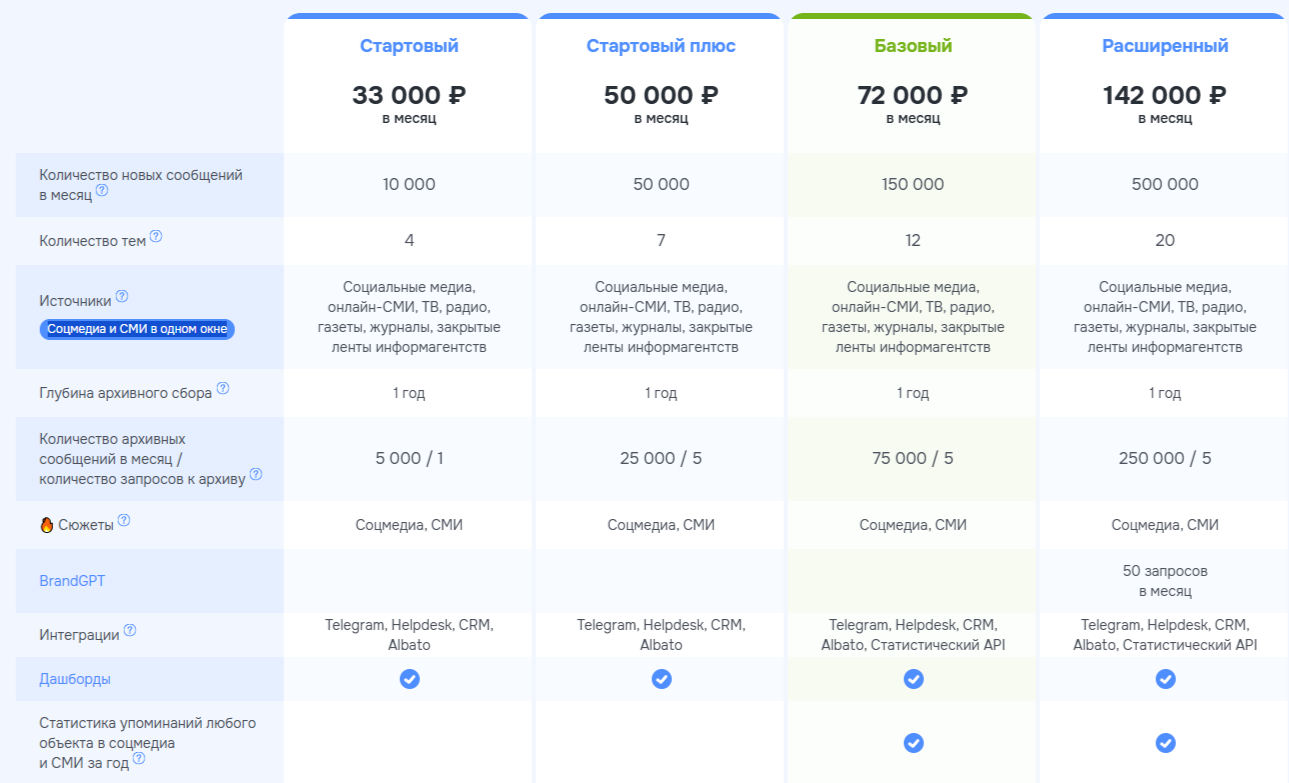
Task: Open tooltip icon for 'Глубина архивного сбора'
Action: [x=223, y=388]
